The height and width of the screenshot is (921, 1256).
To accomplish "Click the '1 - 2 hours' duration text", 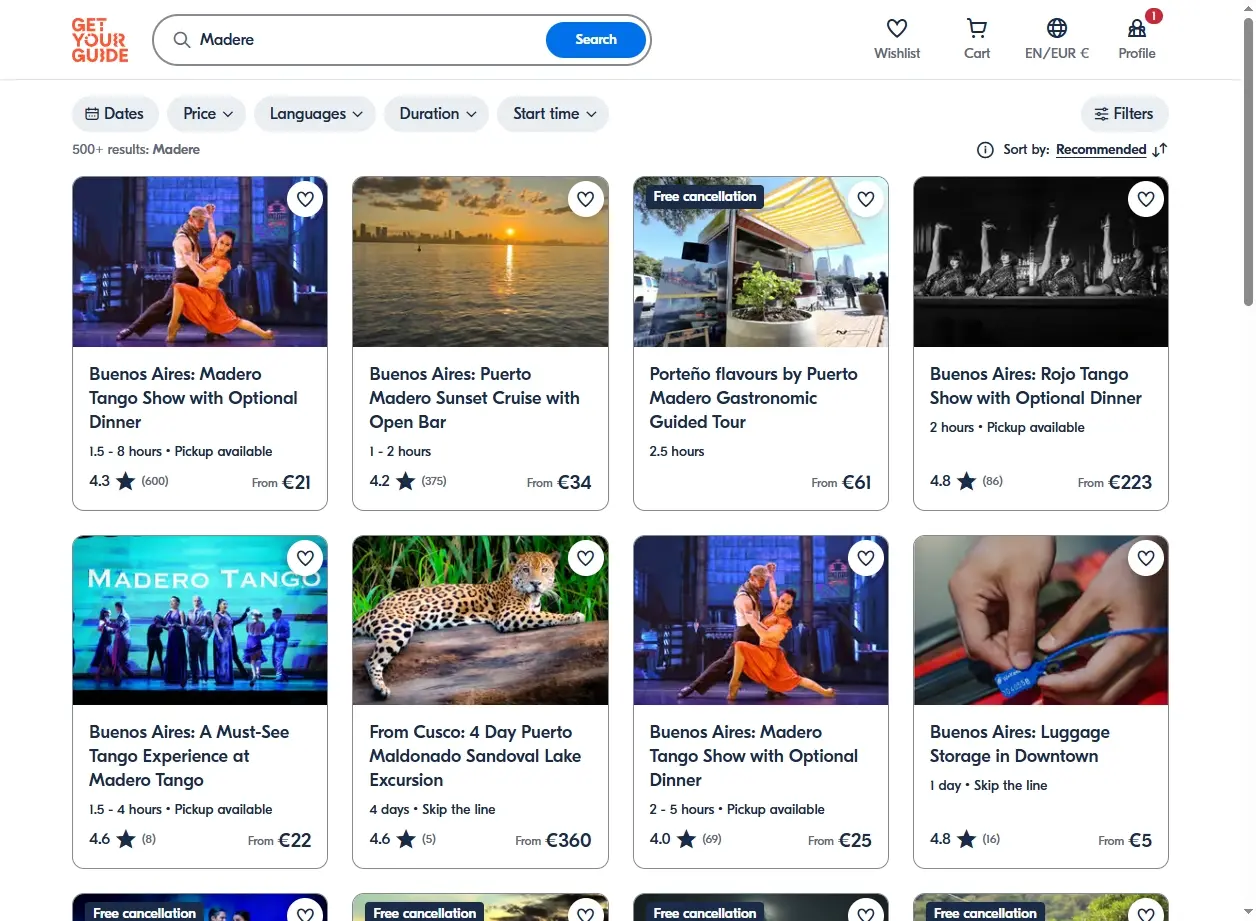I will pyautogui.click(x=400, y=451).
